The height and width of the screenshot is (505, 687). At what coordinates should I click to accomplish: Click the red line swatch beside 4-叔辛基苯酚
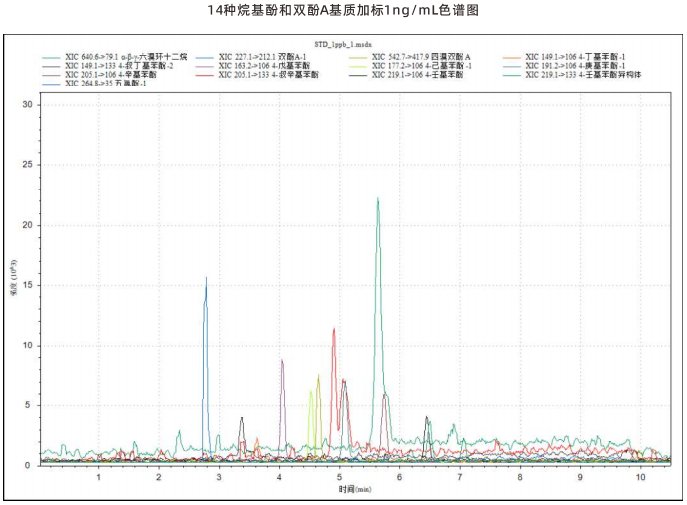pos(205,75)
